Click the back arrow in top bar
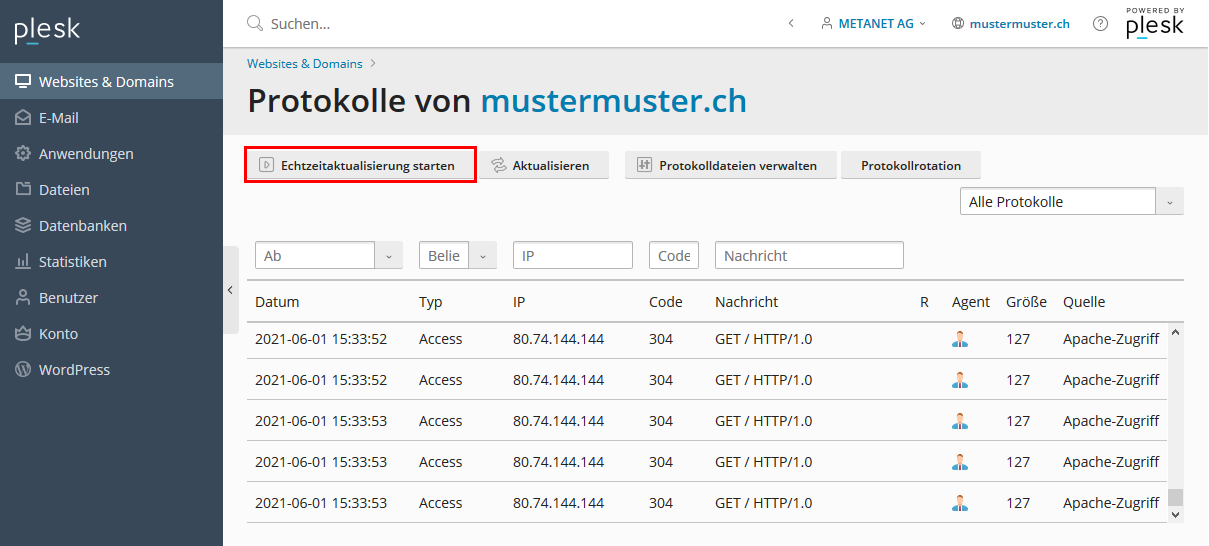1209x546 pixels. (791, 23)
